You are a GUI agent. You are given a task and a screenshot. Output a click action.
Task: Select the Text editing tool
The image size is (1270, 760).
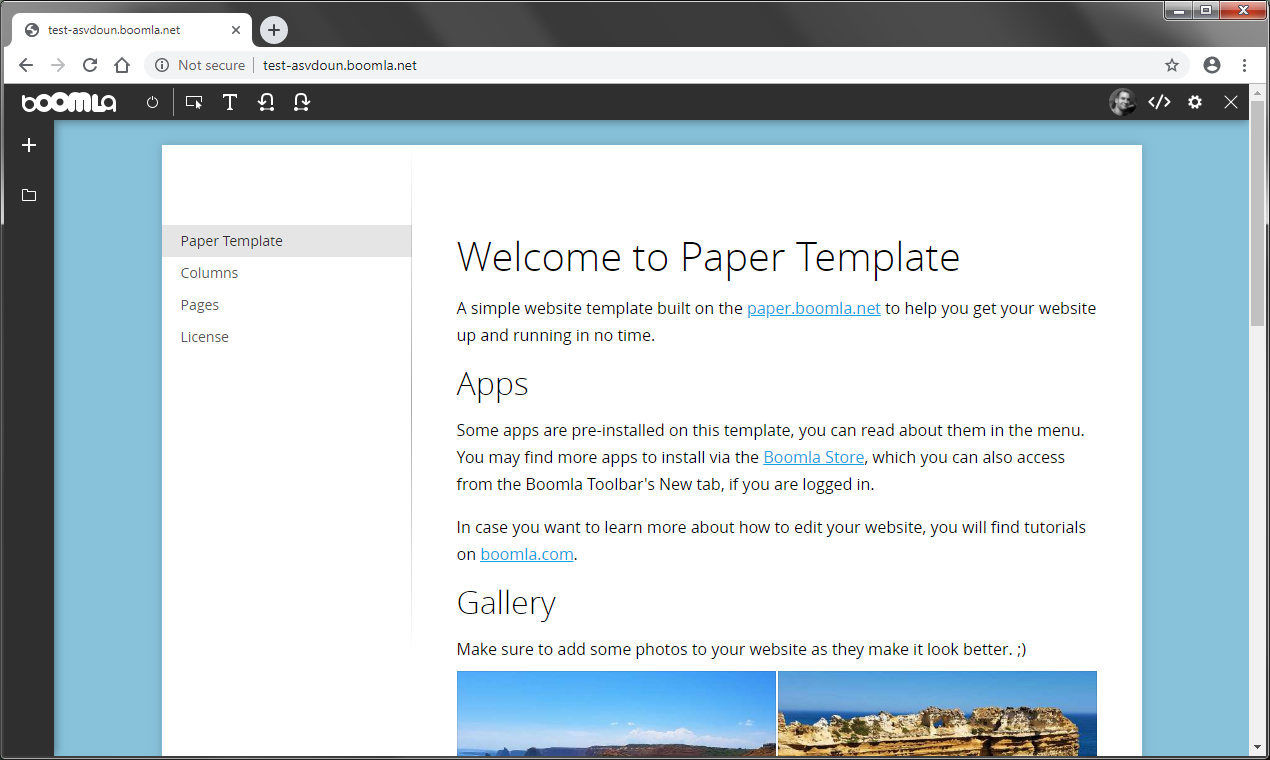pos(230,102)
